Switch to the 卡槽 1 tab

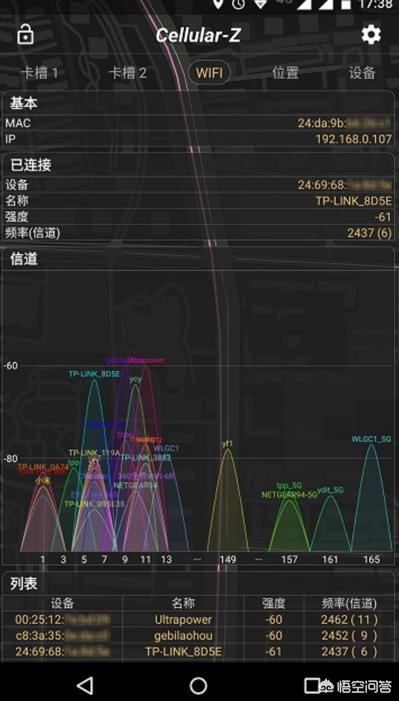click(40, 73)
